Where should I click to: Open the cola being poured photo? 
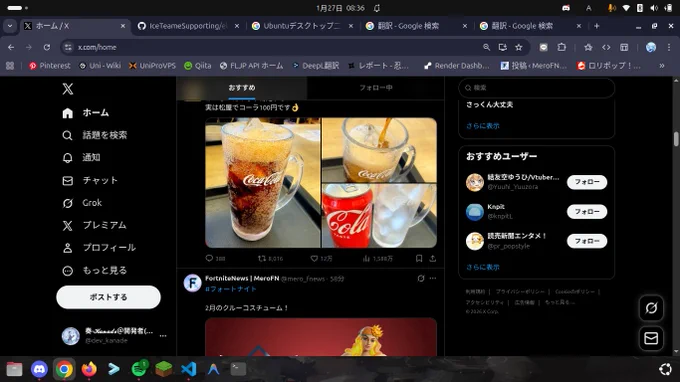(379, 150)
